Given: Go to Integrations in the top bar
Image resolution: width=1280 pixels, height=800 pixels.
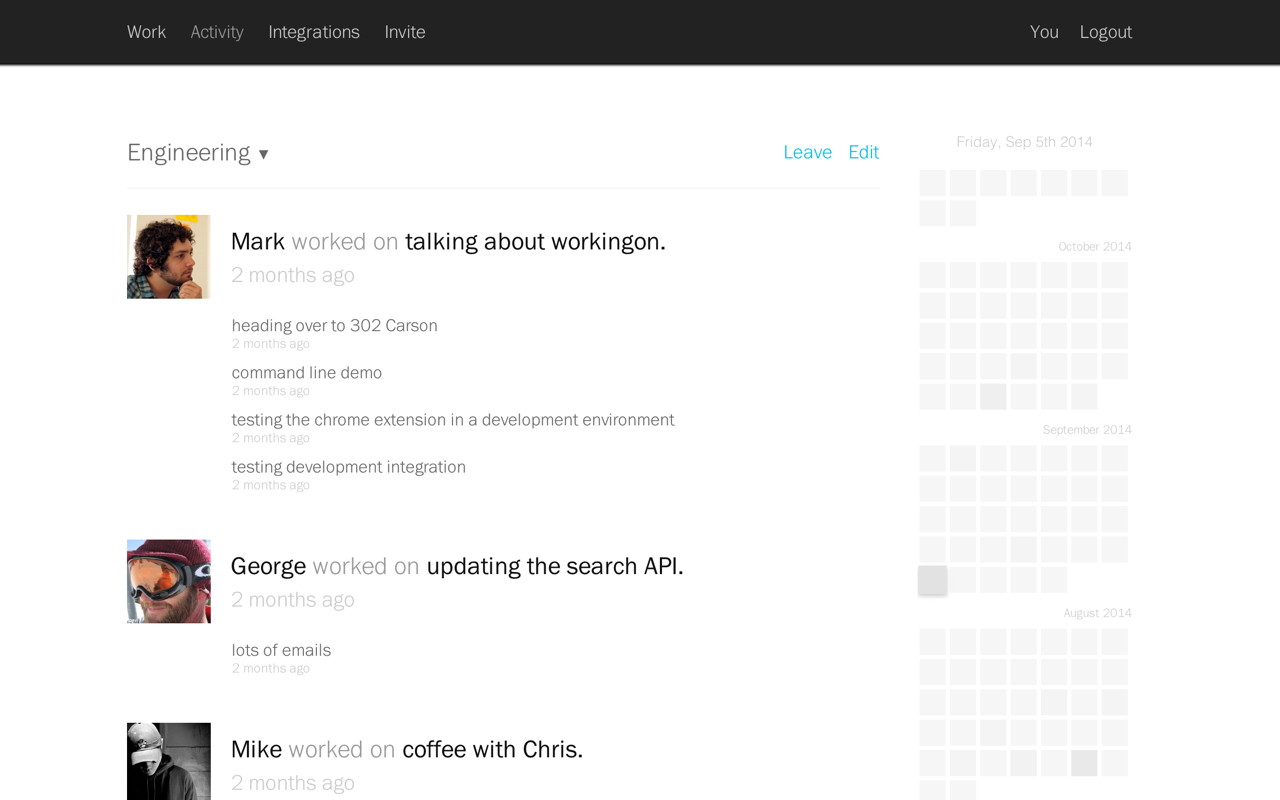Looking at the screenshot, I should [x=314, y=32].
